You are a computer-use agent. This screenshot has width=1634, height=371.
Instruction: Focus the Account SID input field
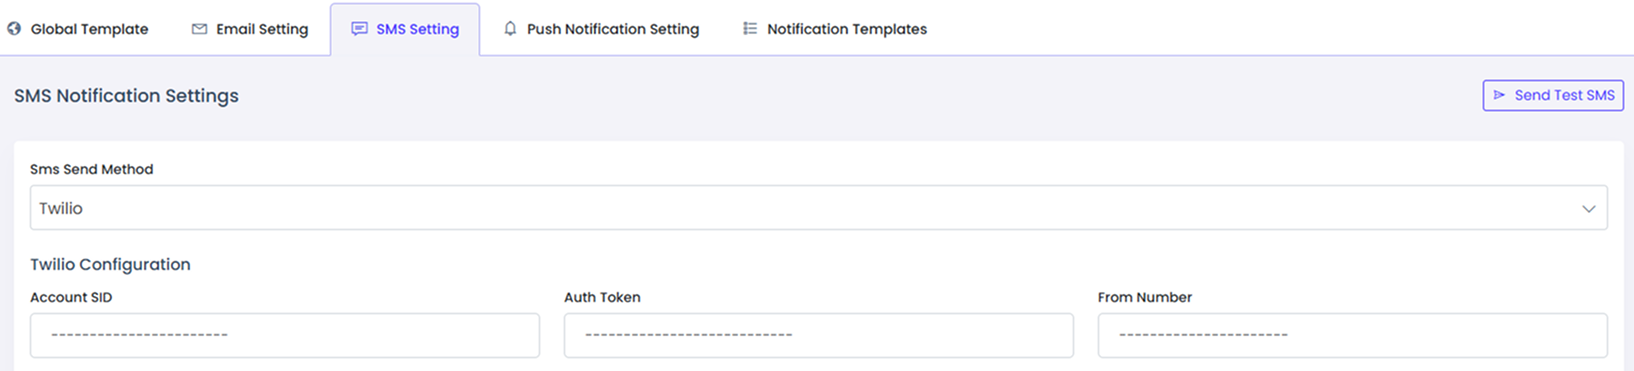(285, 335)
